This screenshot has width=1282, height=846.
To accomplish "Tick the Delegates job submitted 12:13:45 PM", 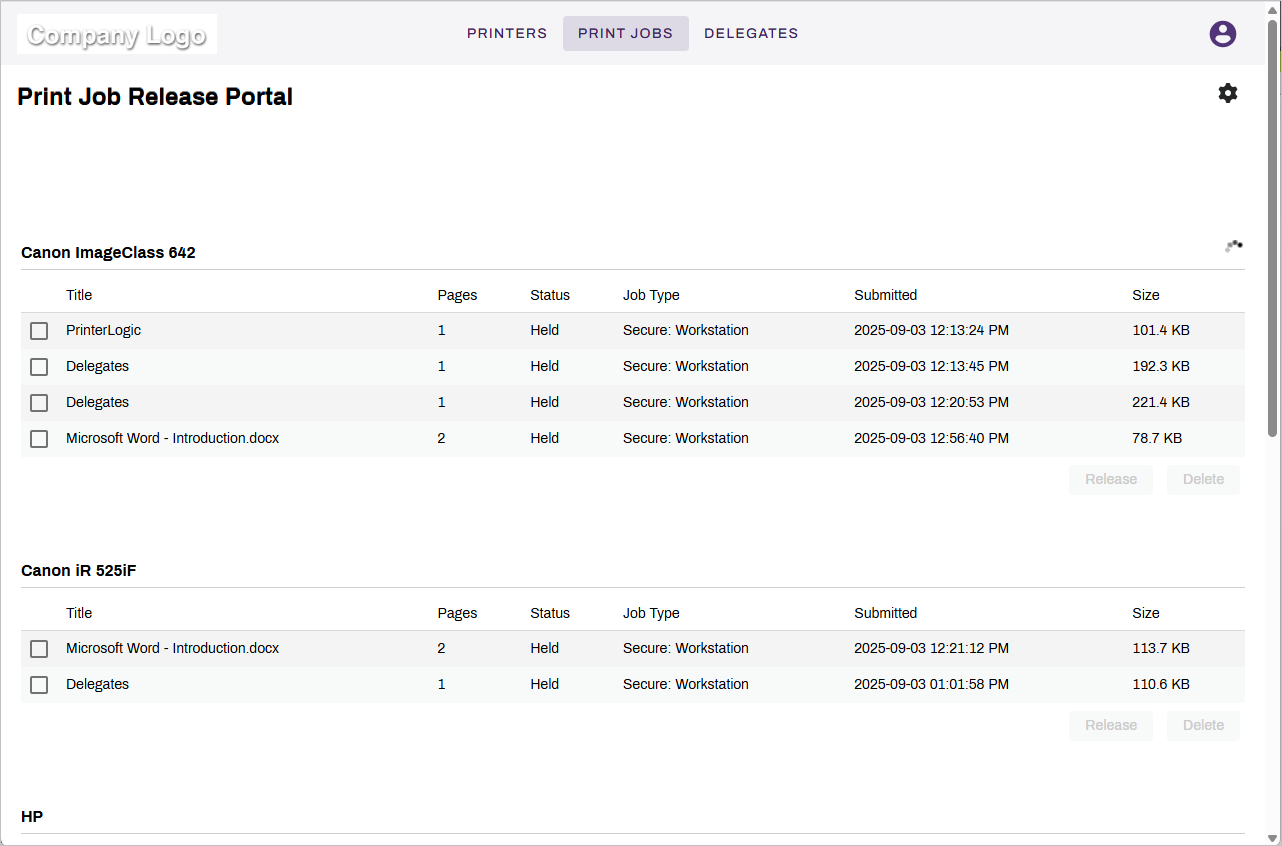I will pyautogui.click(x=39, y=367).
